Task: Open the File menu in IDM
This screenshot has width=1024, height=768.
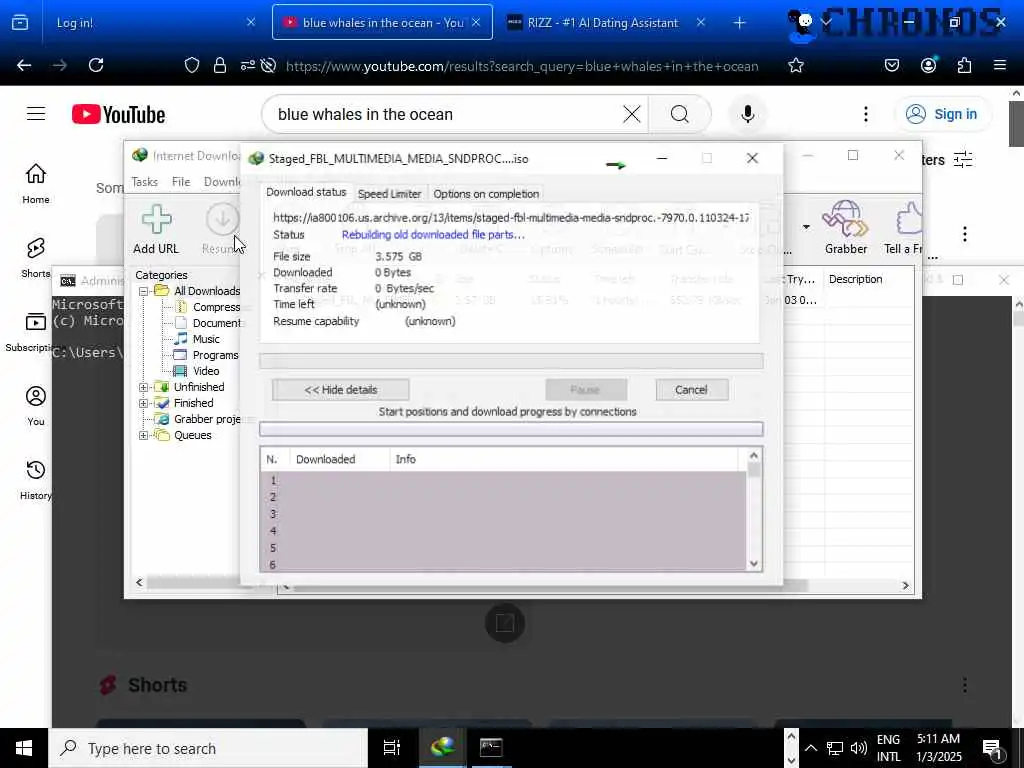Action: (181, 182)
